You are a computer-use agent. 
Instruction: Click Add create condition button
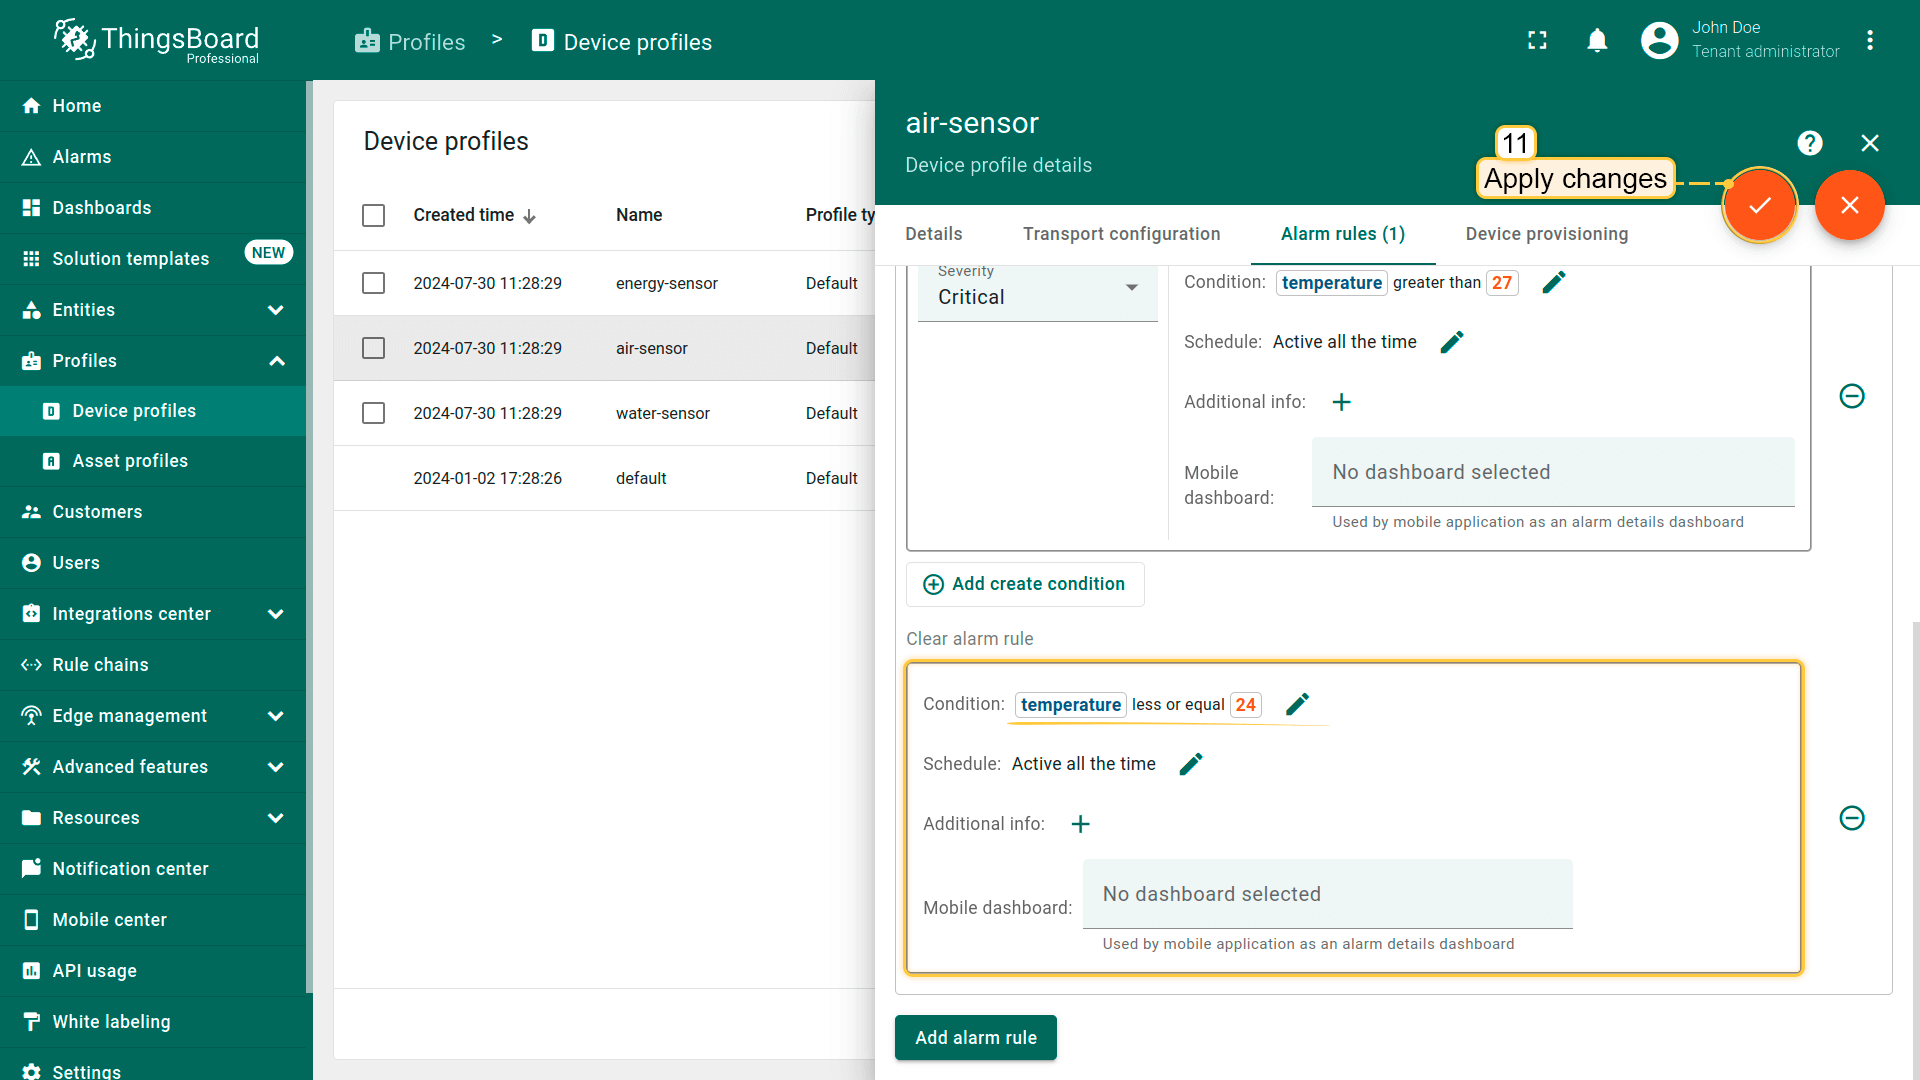click(1025, 584)
